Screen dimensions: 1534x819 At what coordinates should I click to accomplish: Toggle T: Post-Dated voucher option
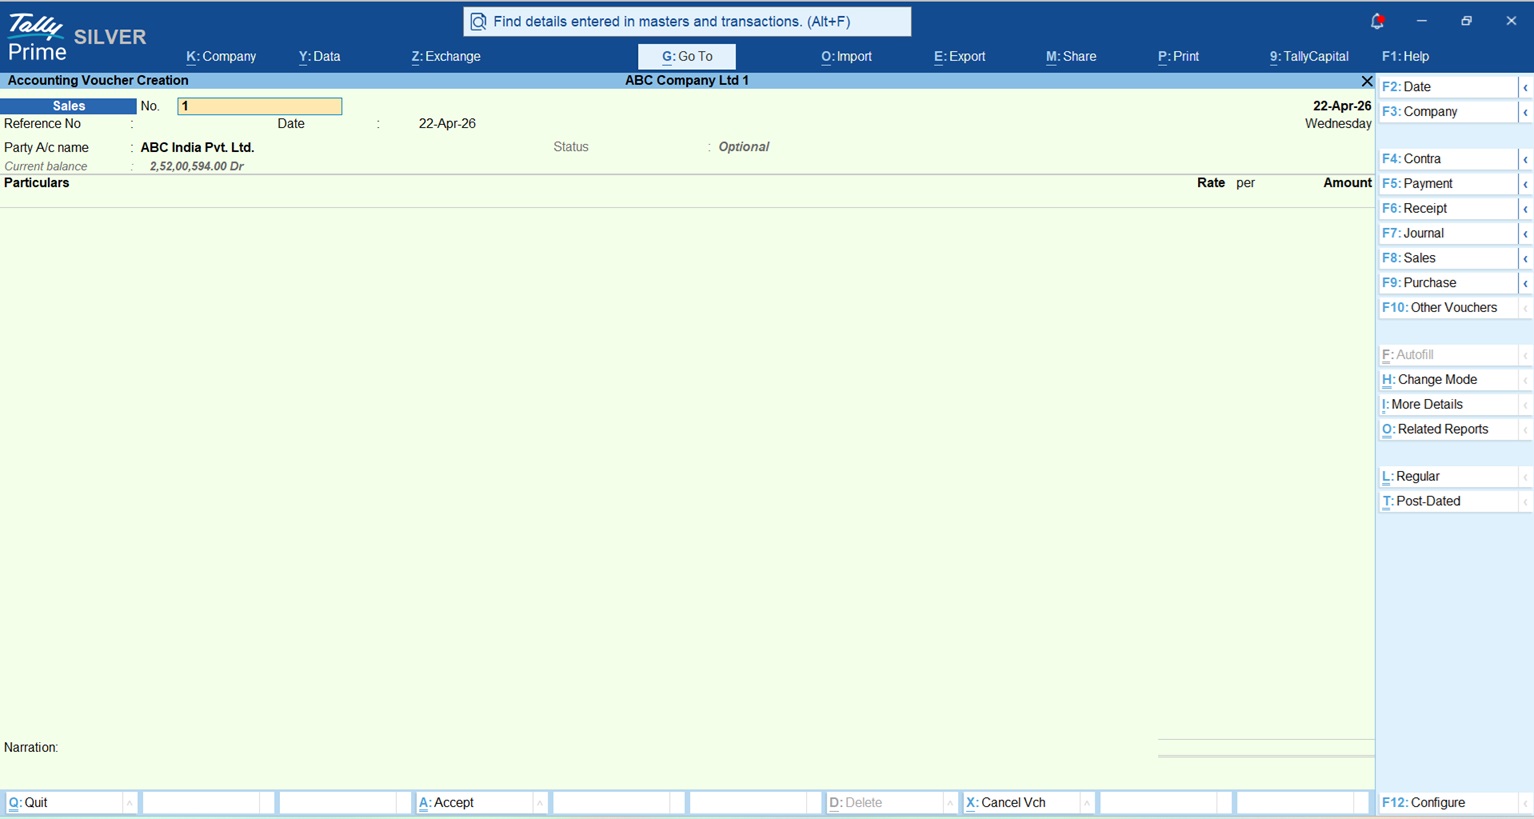tap(1448, 502)
